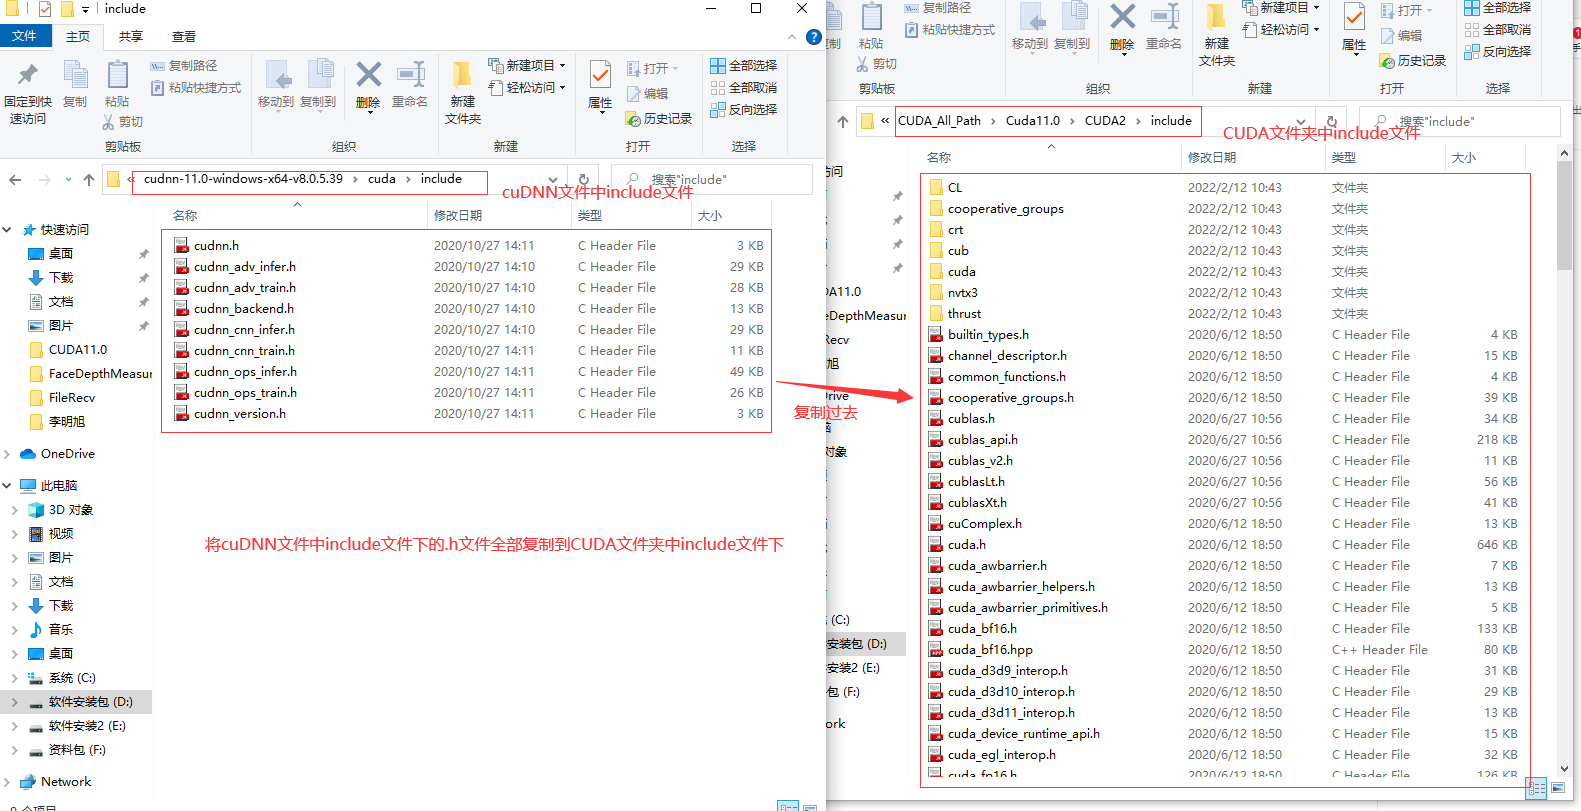
Task: Click New folder (新建文件夹) in left window
Action: point(463,92)
